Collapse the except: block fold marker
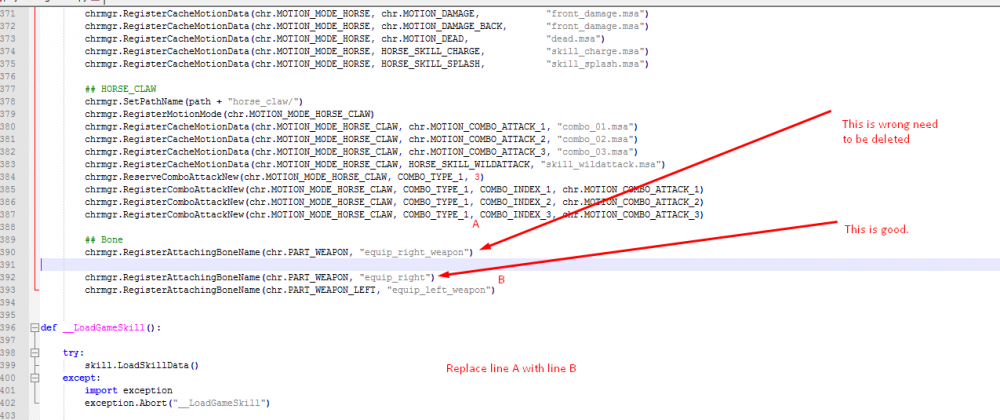 pyautogui.click(x=34, y=378)
